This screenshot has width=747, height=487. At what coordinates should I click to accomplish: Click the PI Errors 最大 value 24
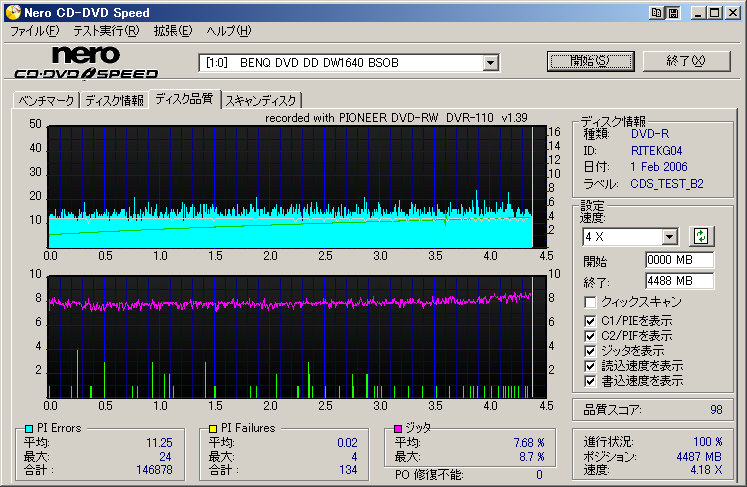(165, 457)
